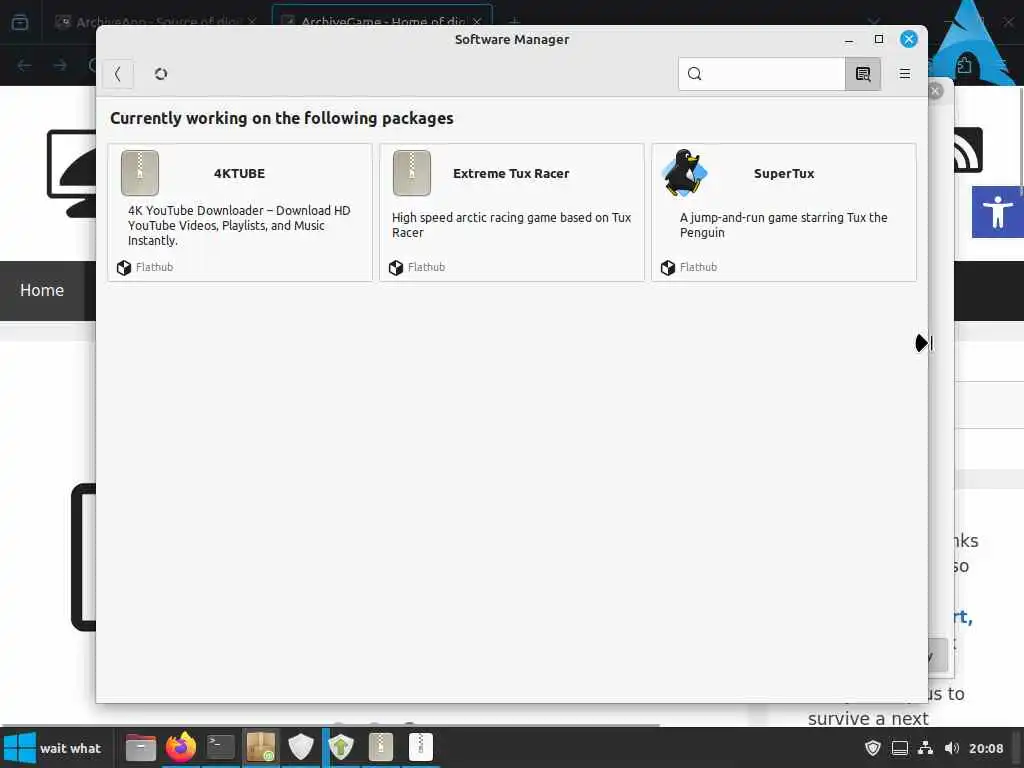The height and width of the screenshot is (768, 1024).
Task: Click the browser back arrow
Action: [24, 65]
